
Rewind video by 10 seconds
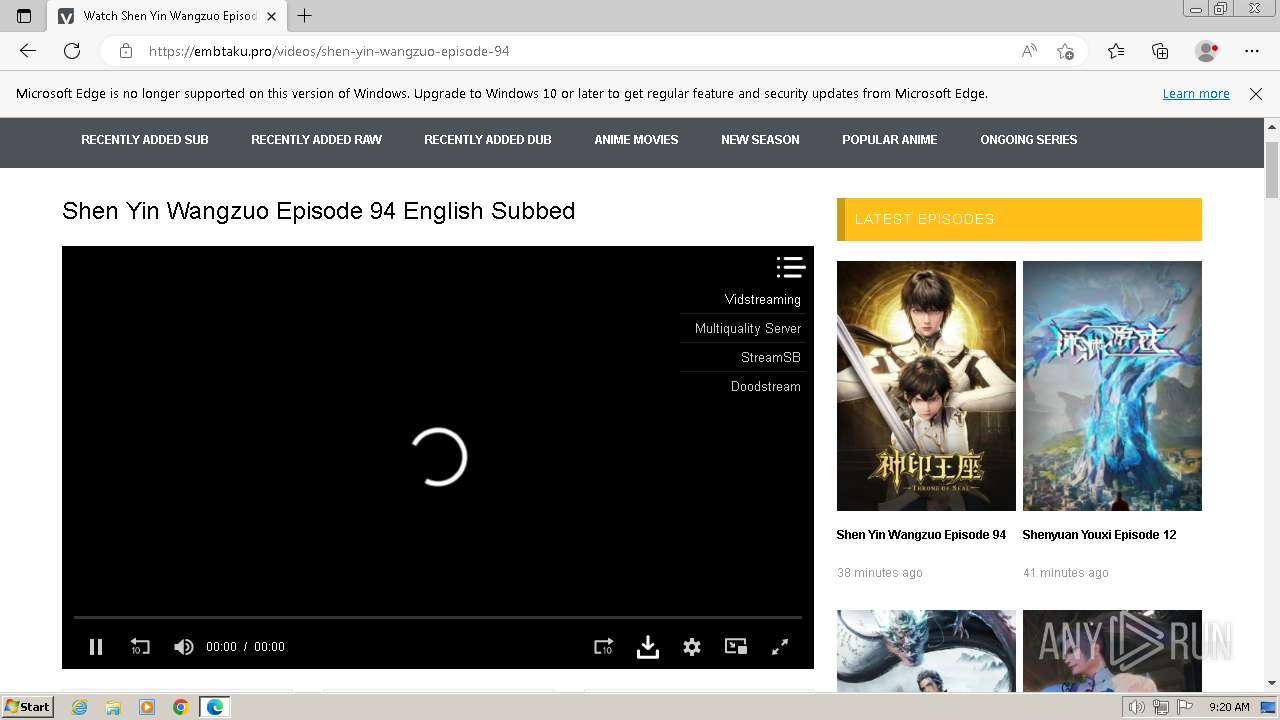140,647
